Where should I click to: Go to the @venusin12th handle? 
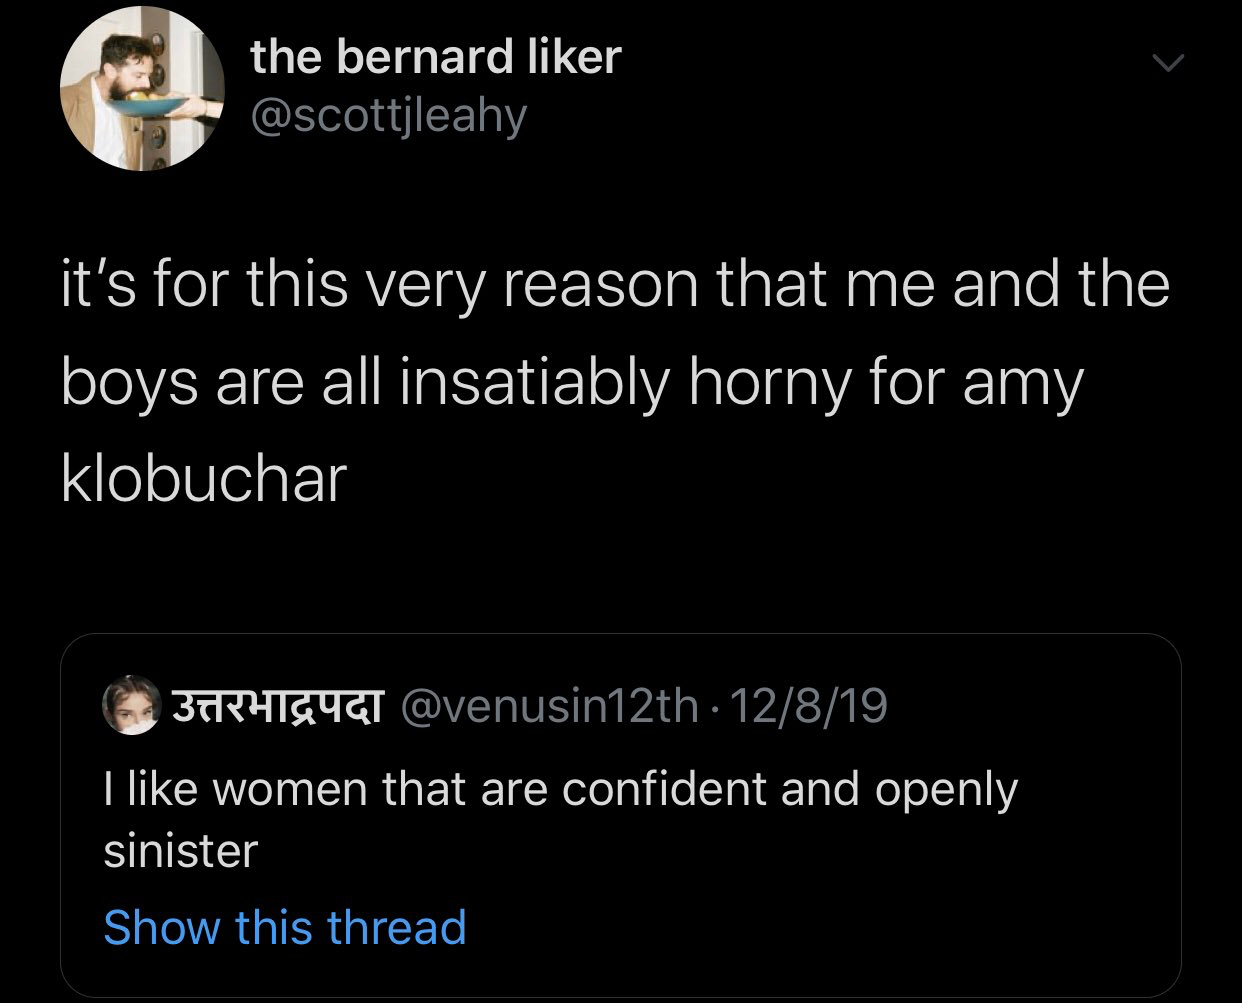(x=549, y=708)
